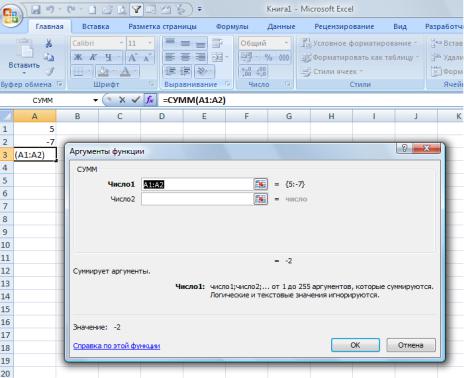Click the dialog help question mark button
The width and height of the screenshot is (464, 378).
pos(404,148)
